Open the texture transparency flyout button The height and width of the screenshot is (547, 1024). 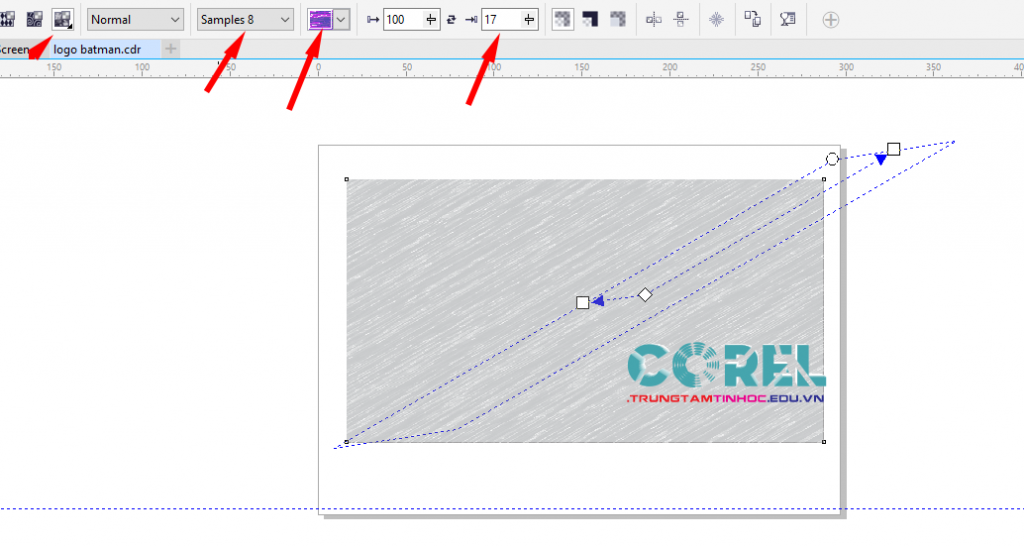coord(63,20)
